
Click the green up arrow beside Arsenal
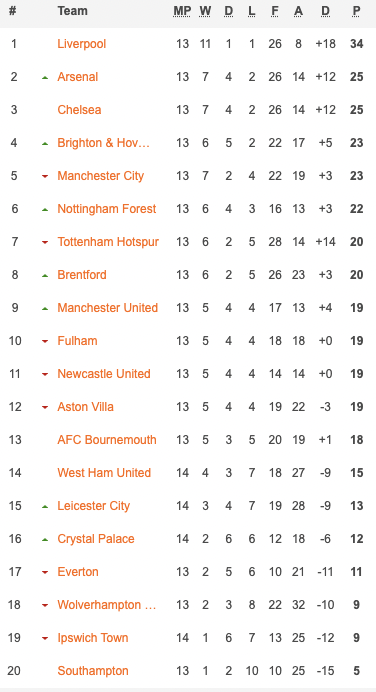point(45,78)
